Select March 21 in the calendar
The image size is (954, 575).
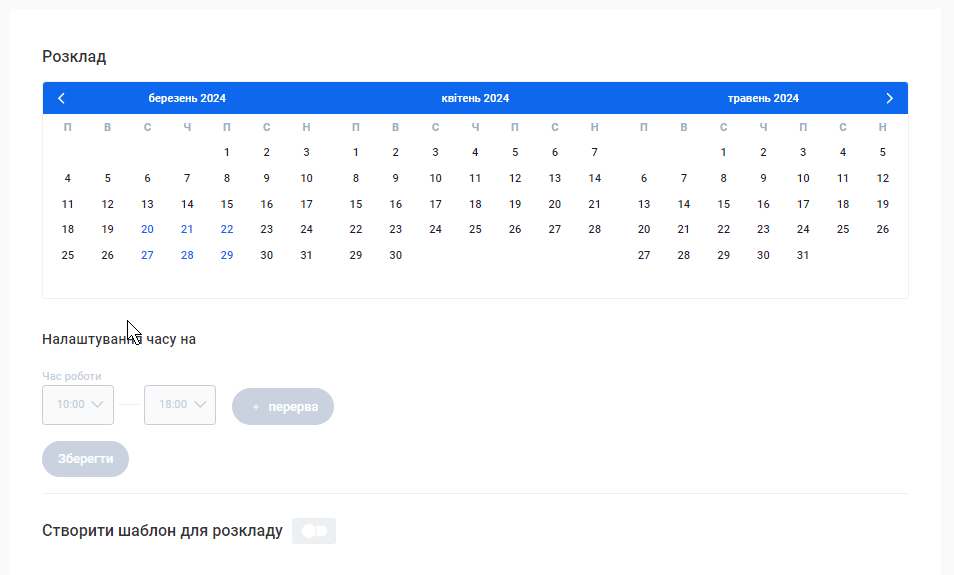[187, 229]
